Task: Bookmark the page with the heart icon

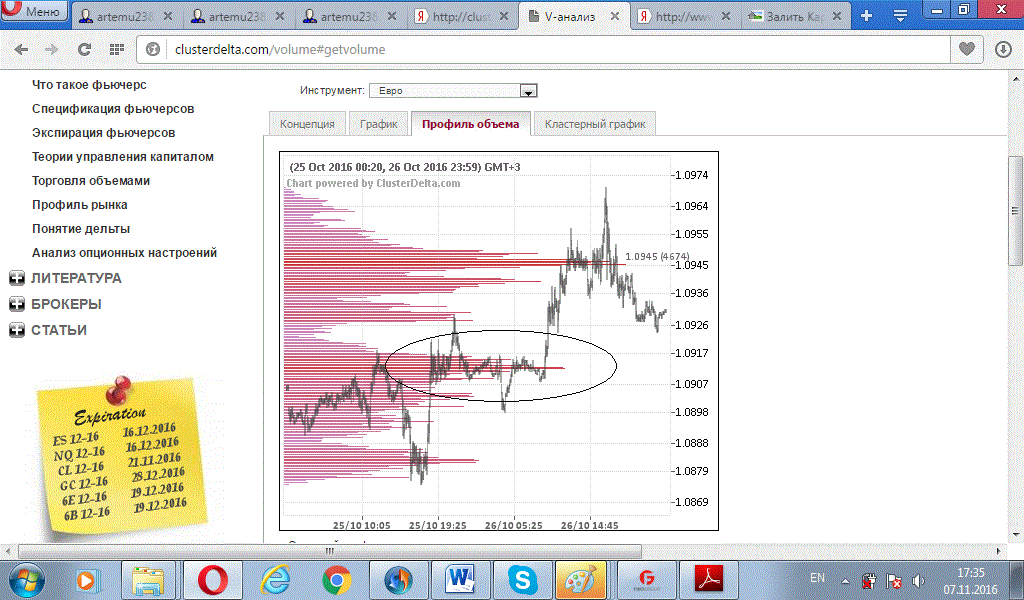Action: coord(967,49)
